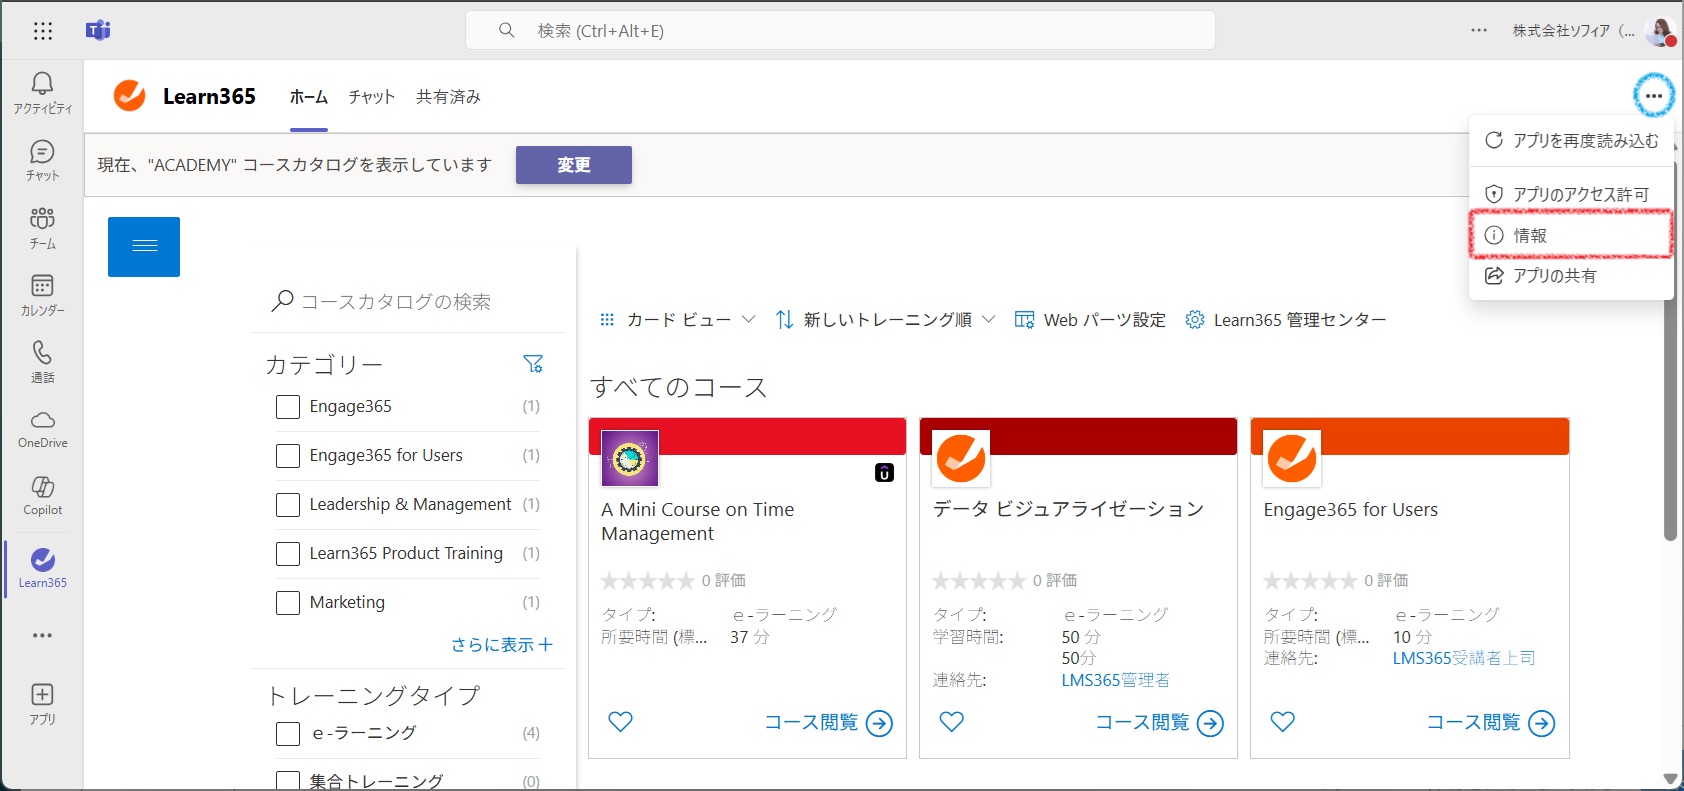Image resolution: width=1684 pixels, height=791 pixels.
Task: Click コース閲覧 on Time Management card
Action: [829, 723]
